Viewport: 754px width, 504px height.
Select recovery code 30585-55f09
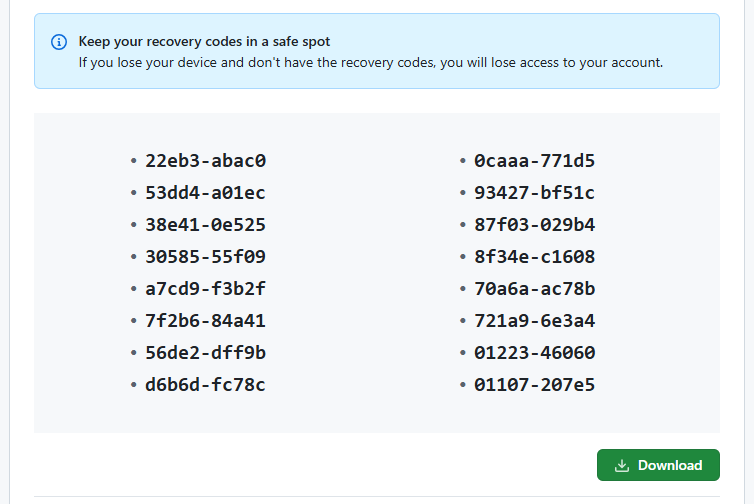point(205,256)
